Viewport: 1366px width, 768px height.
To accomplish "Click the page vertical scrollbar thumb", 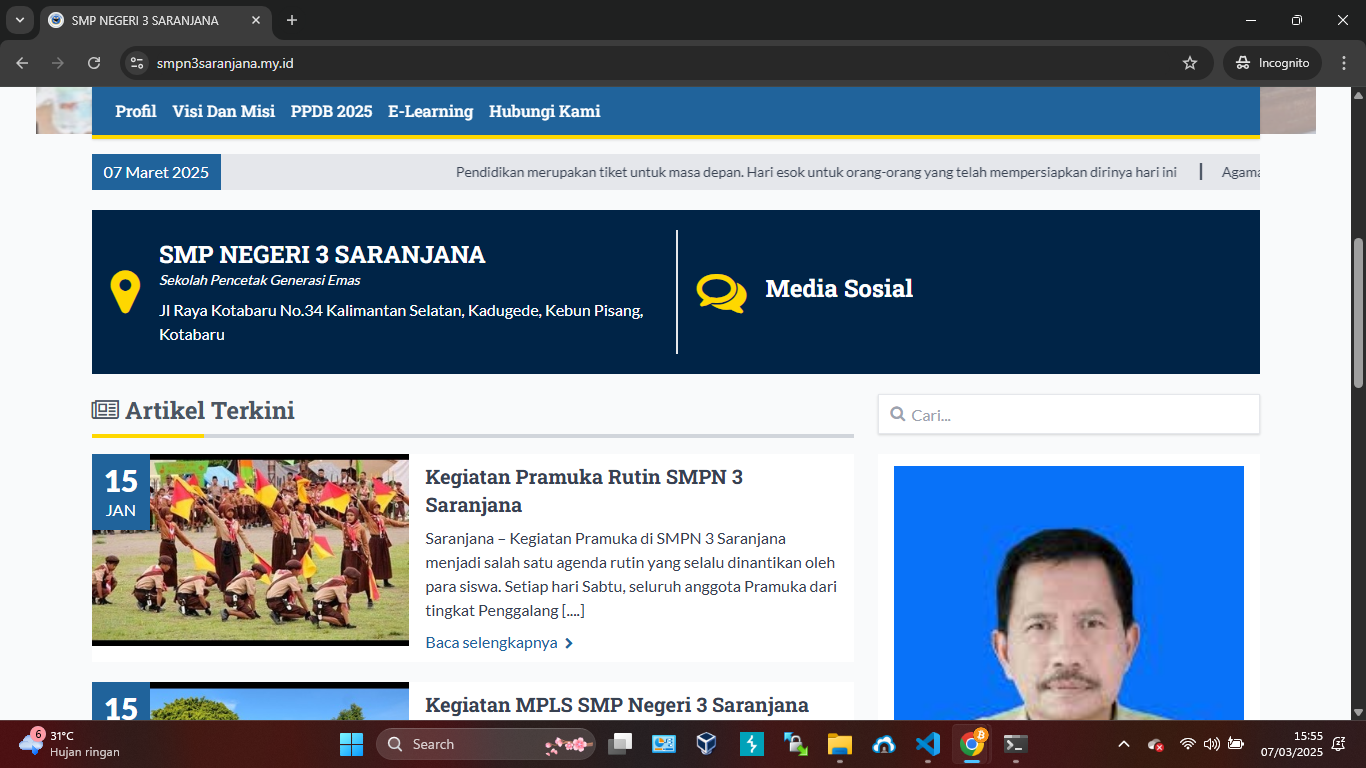I will (x=1358, y=313).
